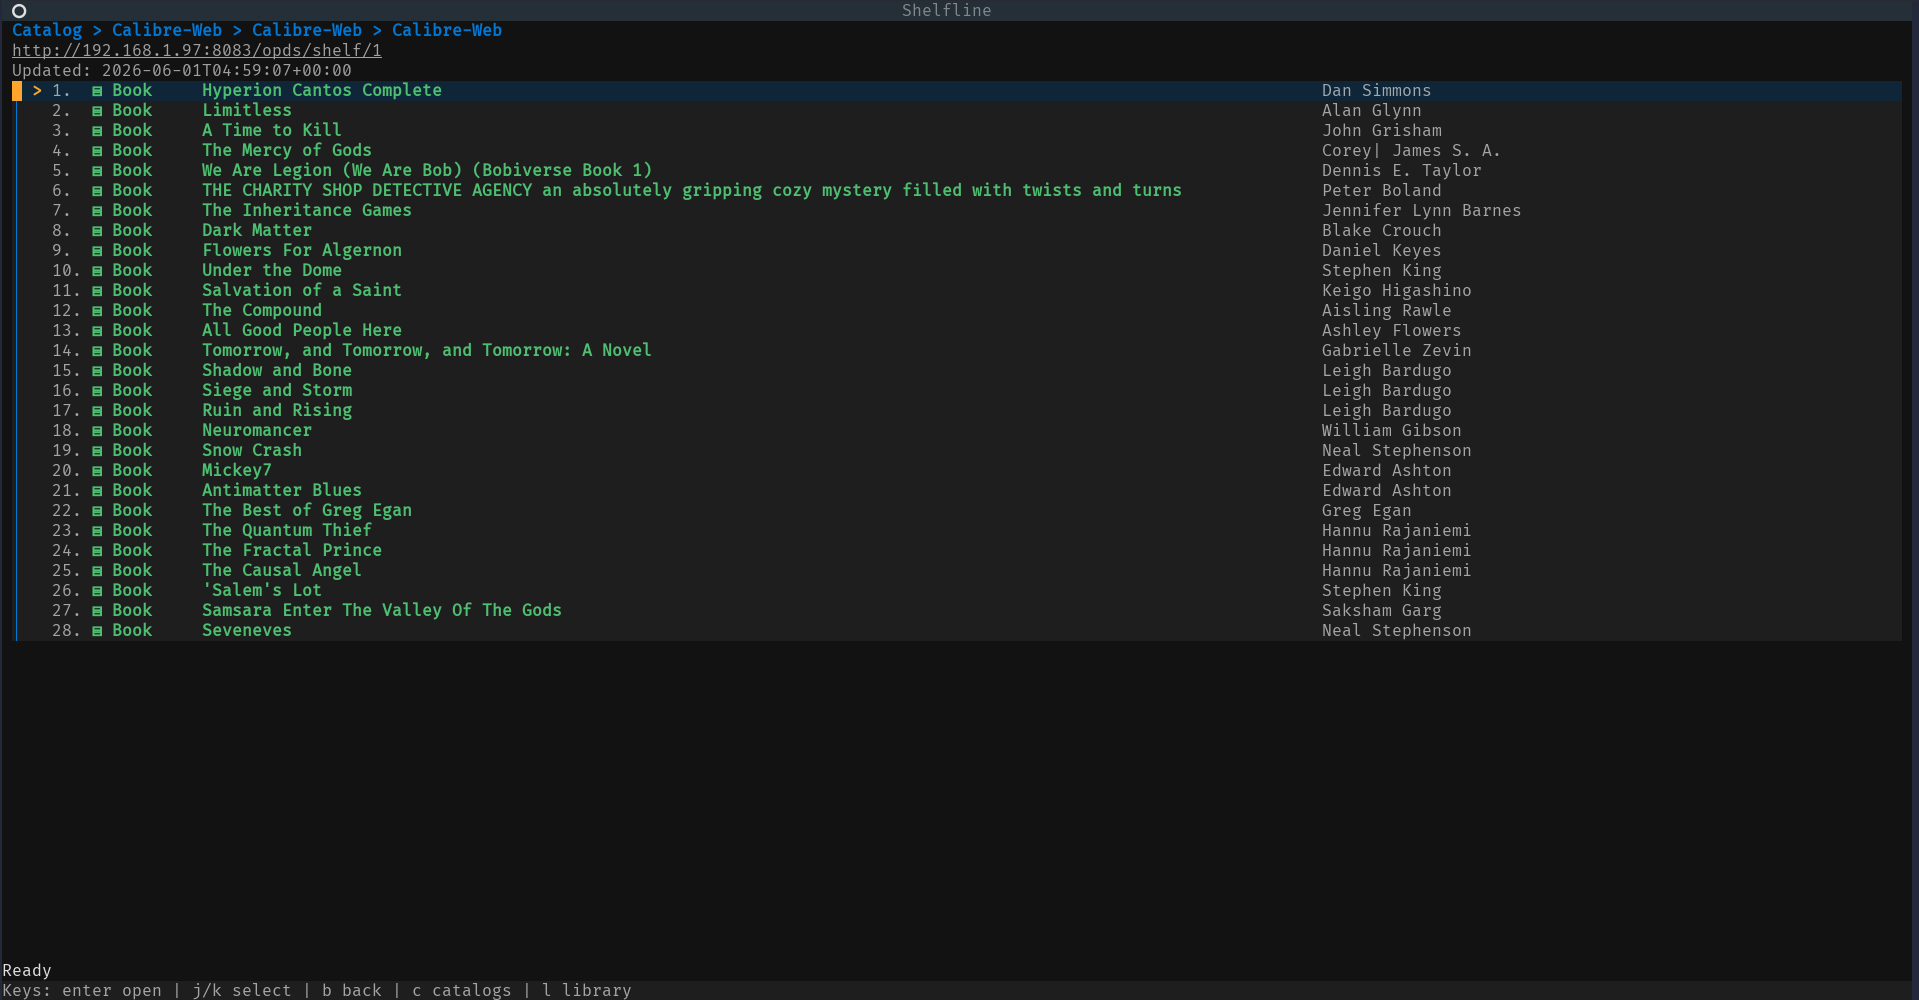Select the Limitless title

(247, 110)
